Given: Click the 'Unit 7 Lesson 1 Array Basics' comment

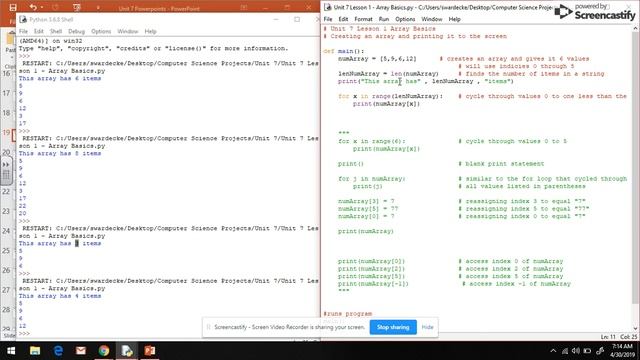Looking at the screenshot, I should point(380,29).
